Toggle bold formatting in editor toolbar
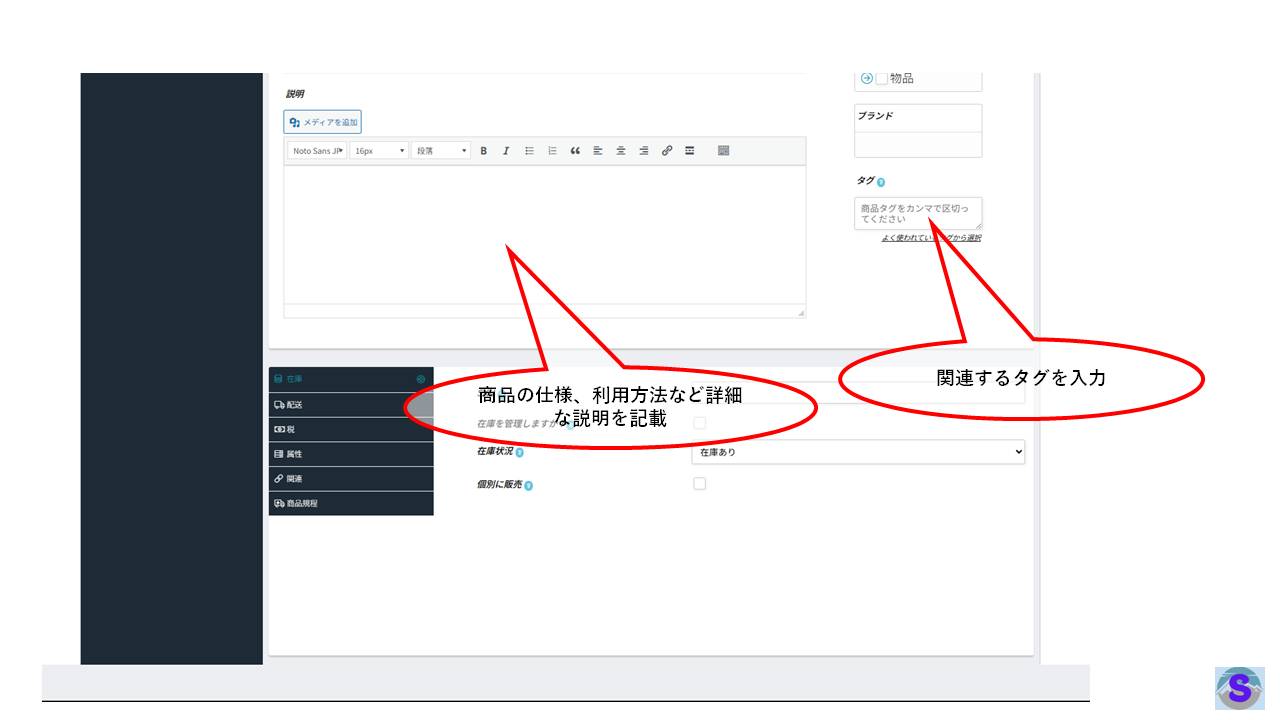1280x720 pixels. 483,151
